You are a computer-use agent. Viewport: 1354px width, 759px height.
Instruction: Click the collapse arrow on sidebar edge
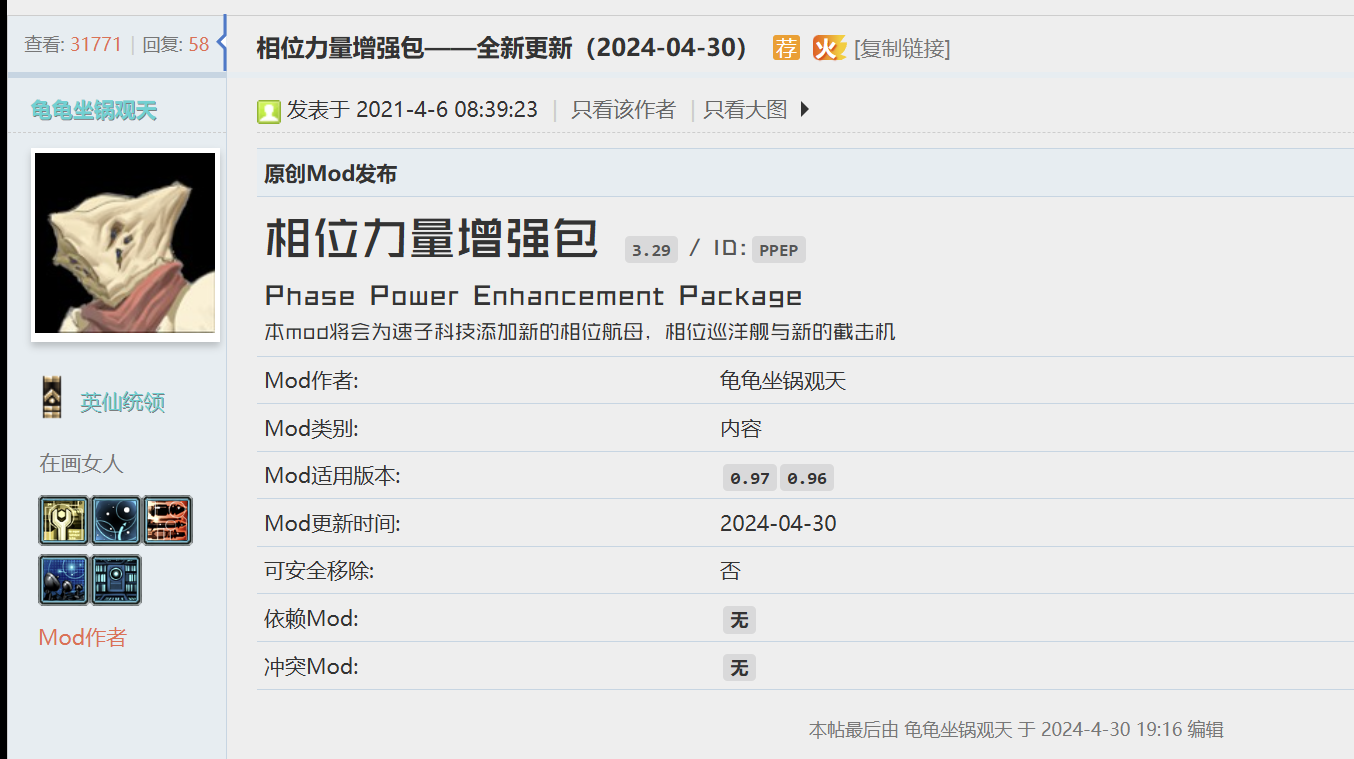(x=222, y=43)
